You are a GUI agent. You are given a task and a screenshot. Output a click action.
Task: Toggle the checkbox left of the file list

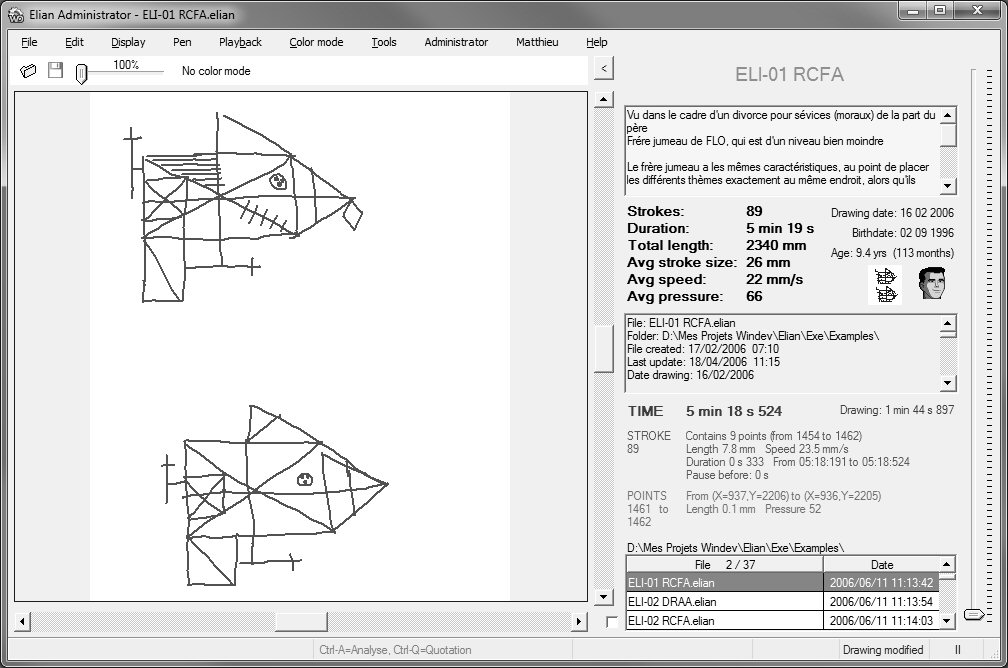point(612,622)
